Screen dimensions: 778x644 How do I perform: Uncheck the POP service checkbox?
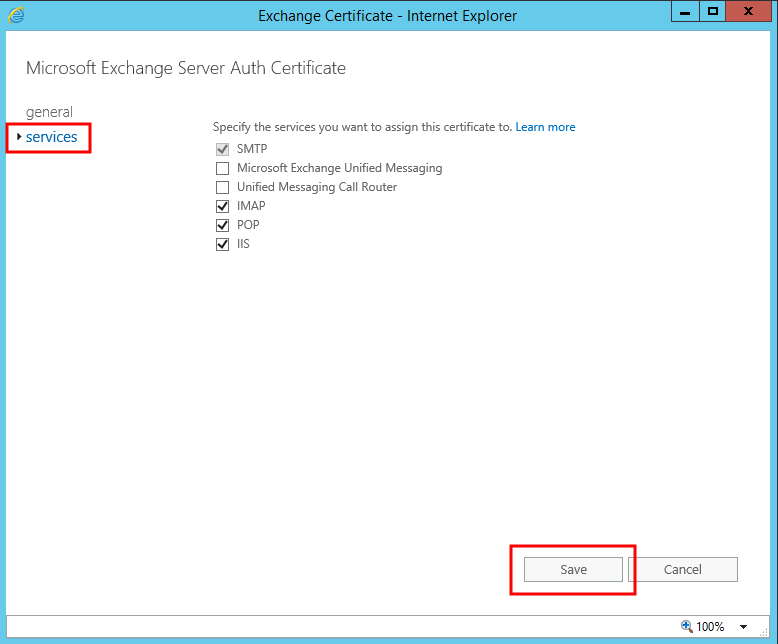(222, 225)
